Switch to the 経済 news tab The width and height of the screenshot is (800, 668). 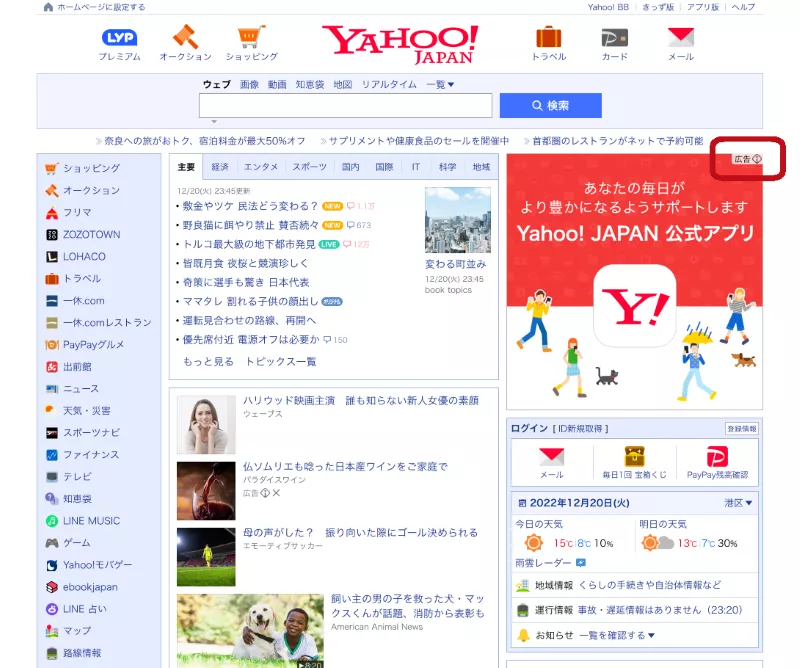coord(220,167)
